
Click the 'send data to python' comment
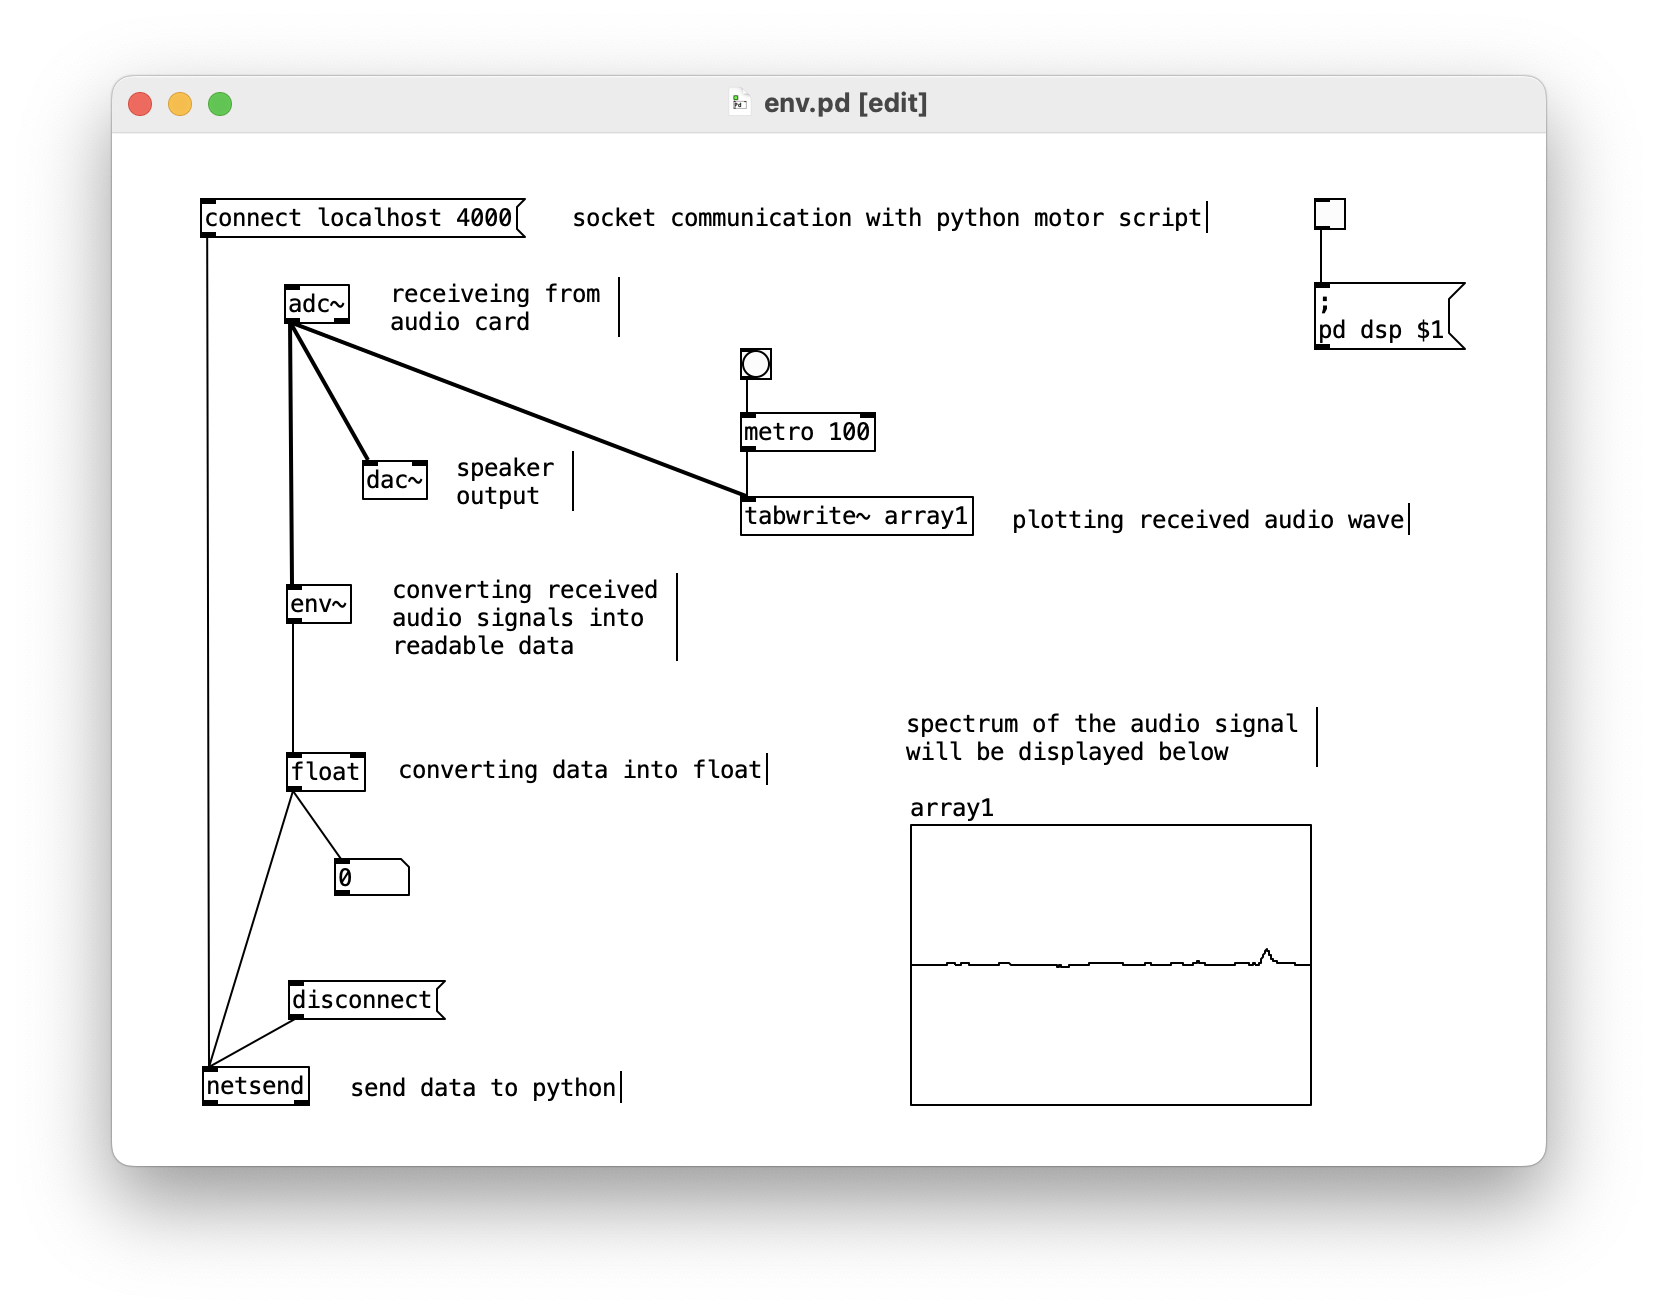[483, 1088]
